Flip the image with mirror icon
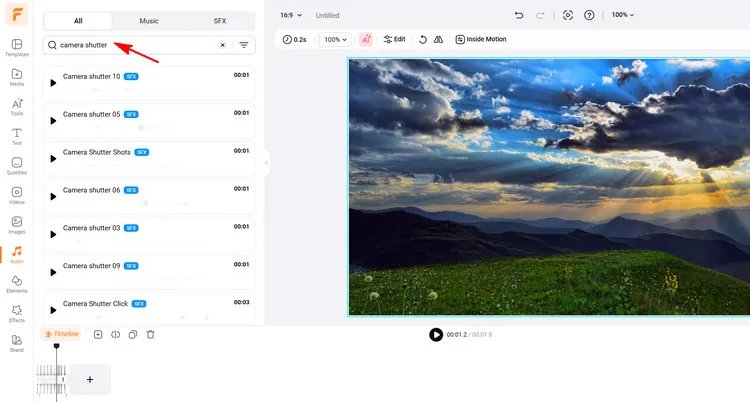Image resolution: width=750 pixels, height=402 pixels. pos(439,39)
